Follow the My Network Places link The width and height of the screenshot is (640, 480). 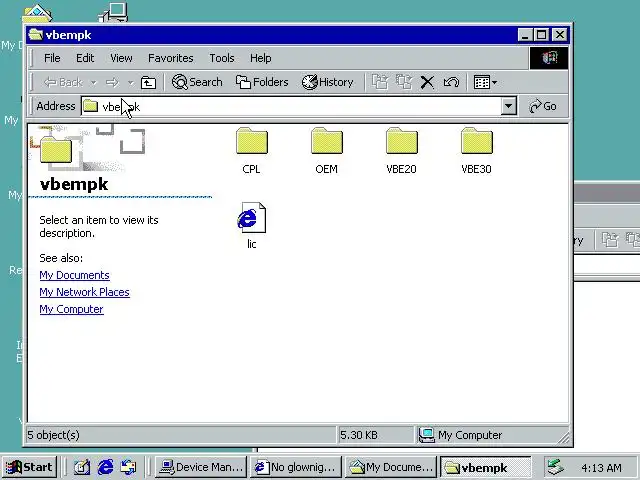(x=84, y=292)
